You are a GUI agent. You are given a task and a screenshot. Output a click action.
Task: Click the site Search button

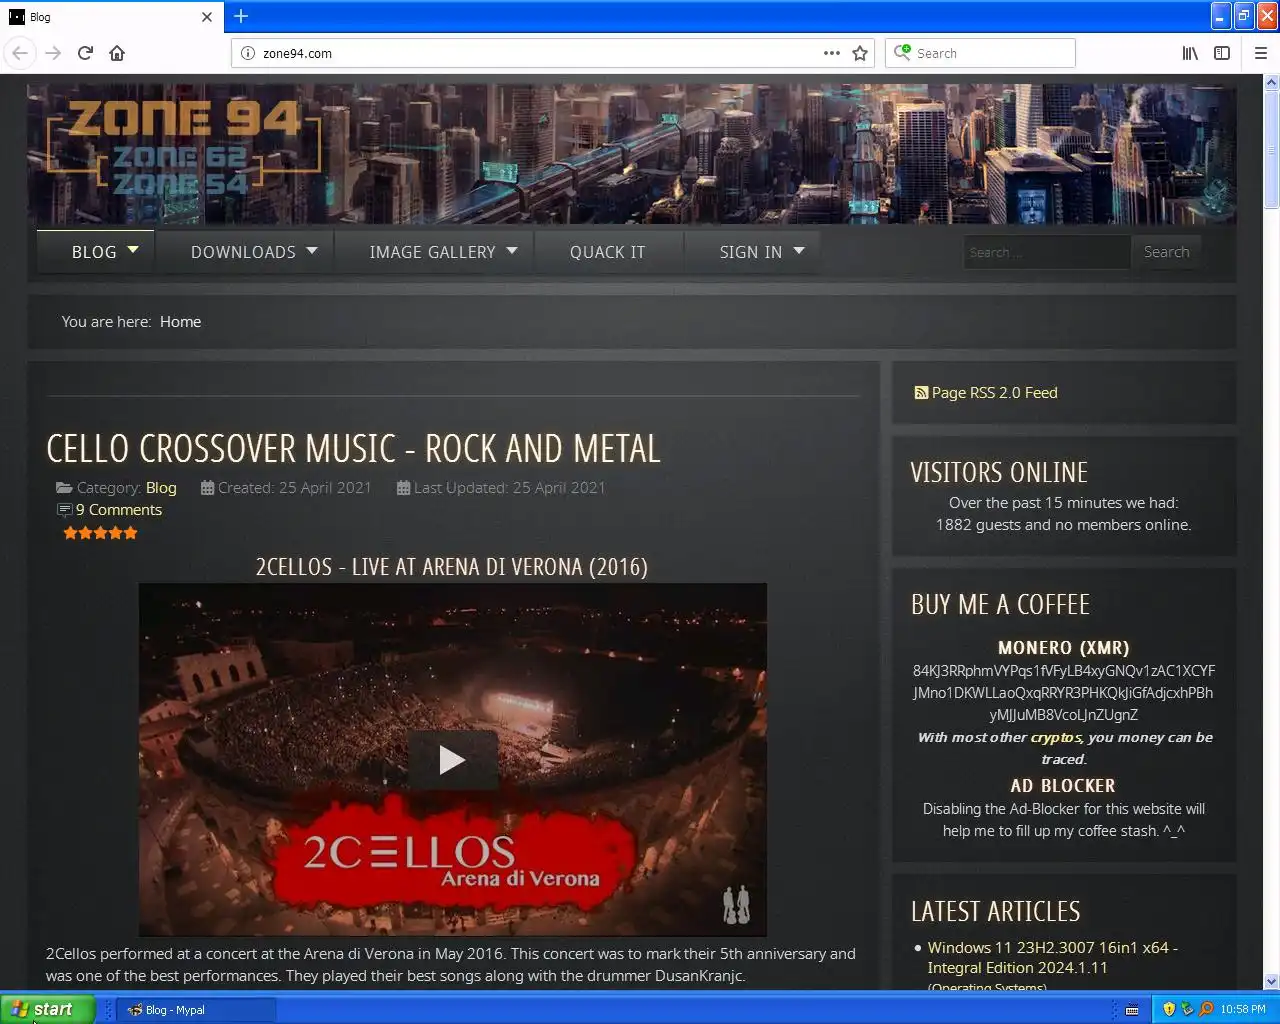pyautogui.click(x=1166, y=252)
